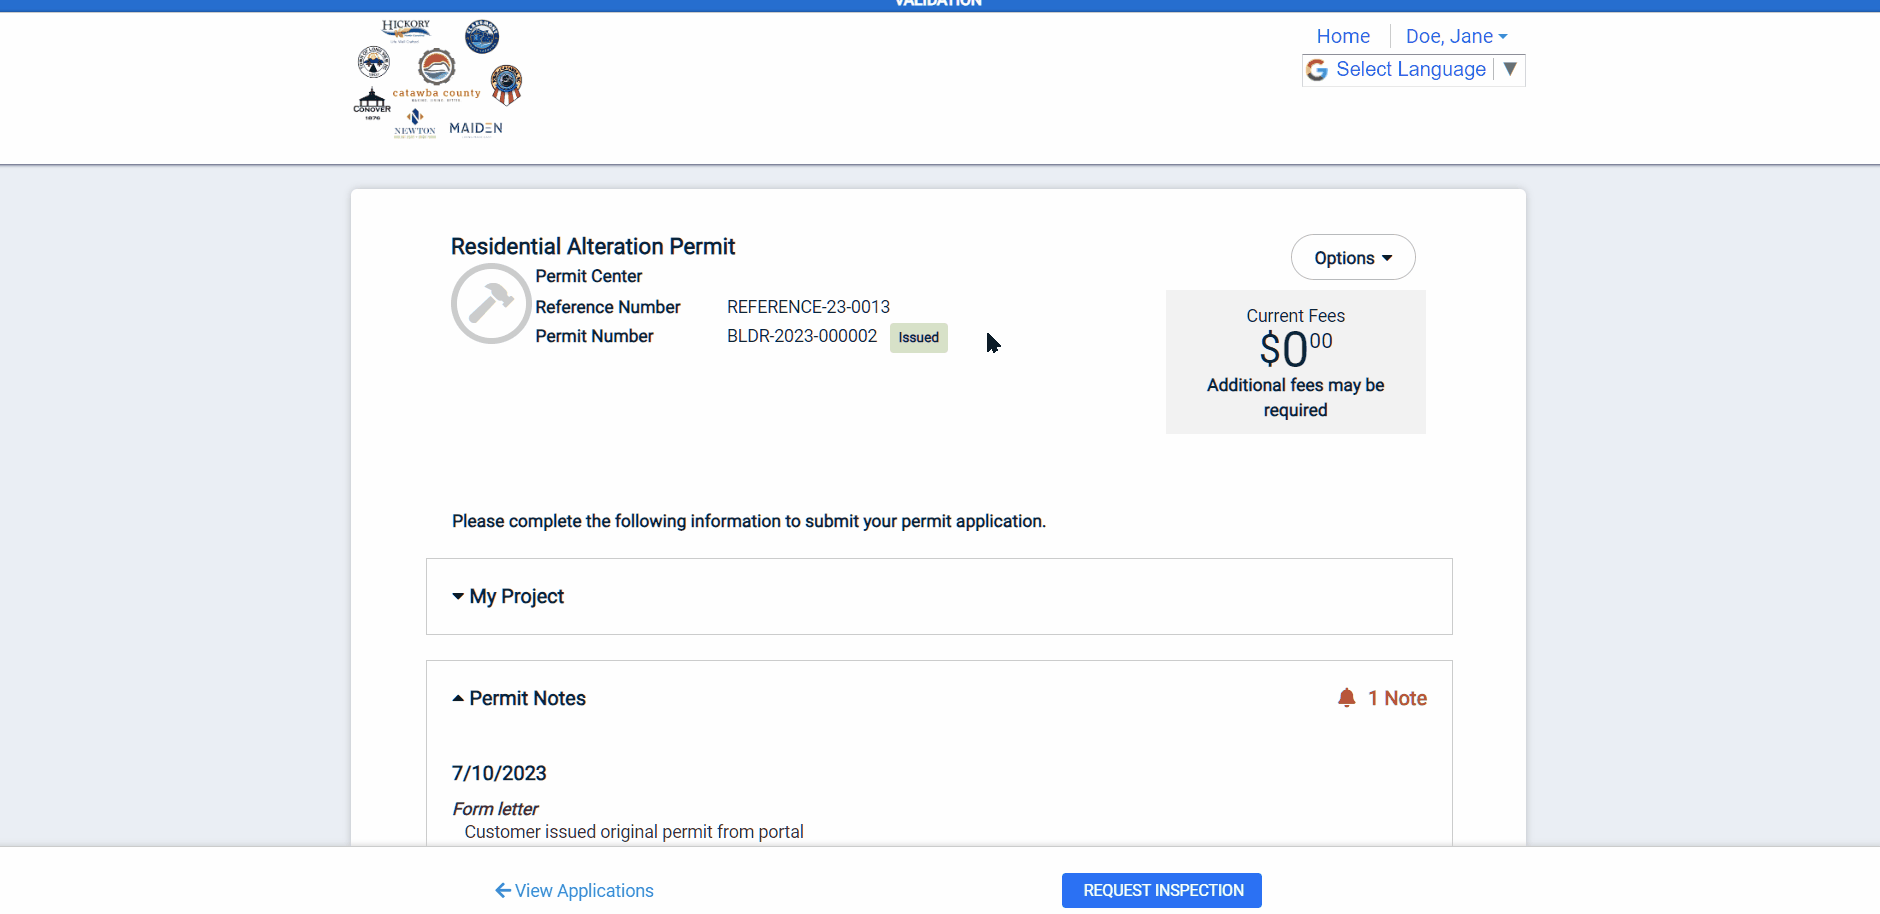Click the Hickory city logo

point(406,30)
